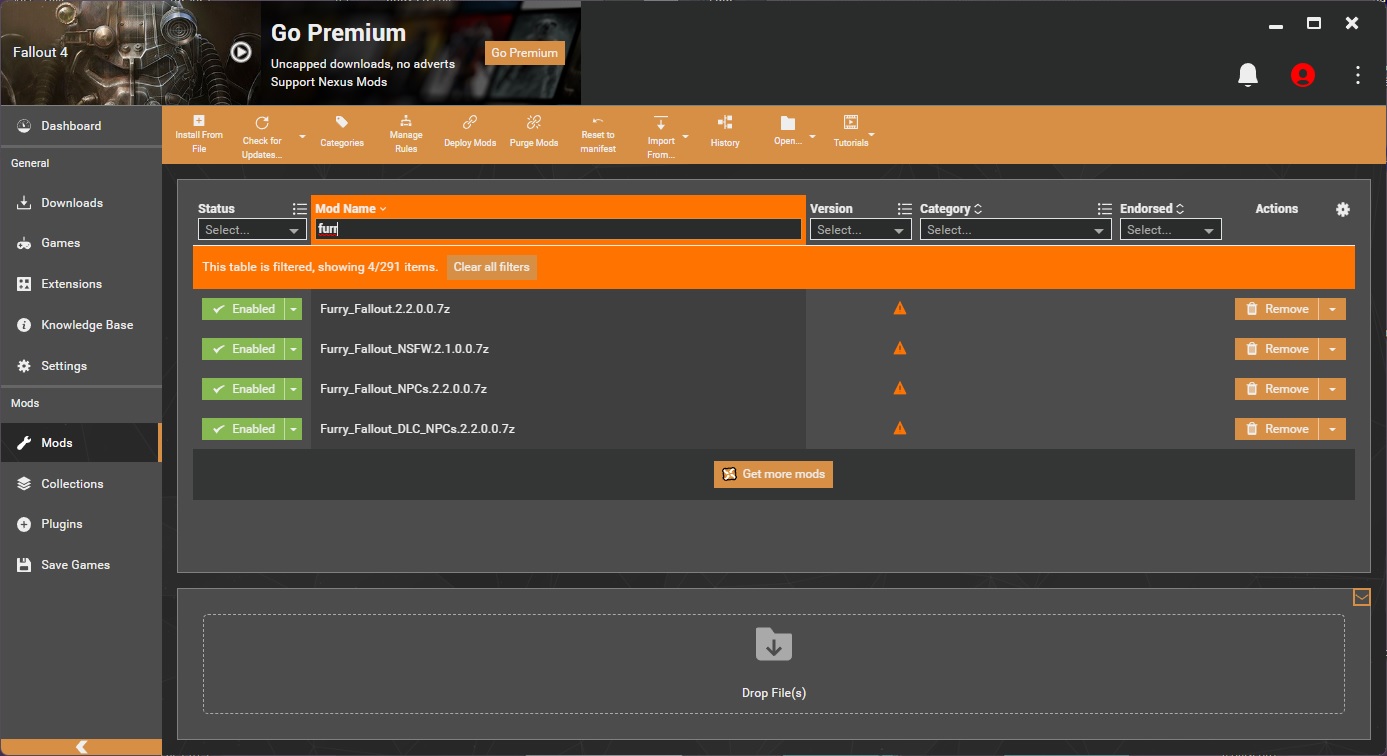Open the History toolbar icon

pyautogui.click(x=725, y=123)
